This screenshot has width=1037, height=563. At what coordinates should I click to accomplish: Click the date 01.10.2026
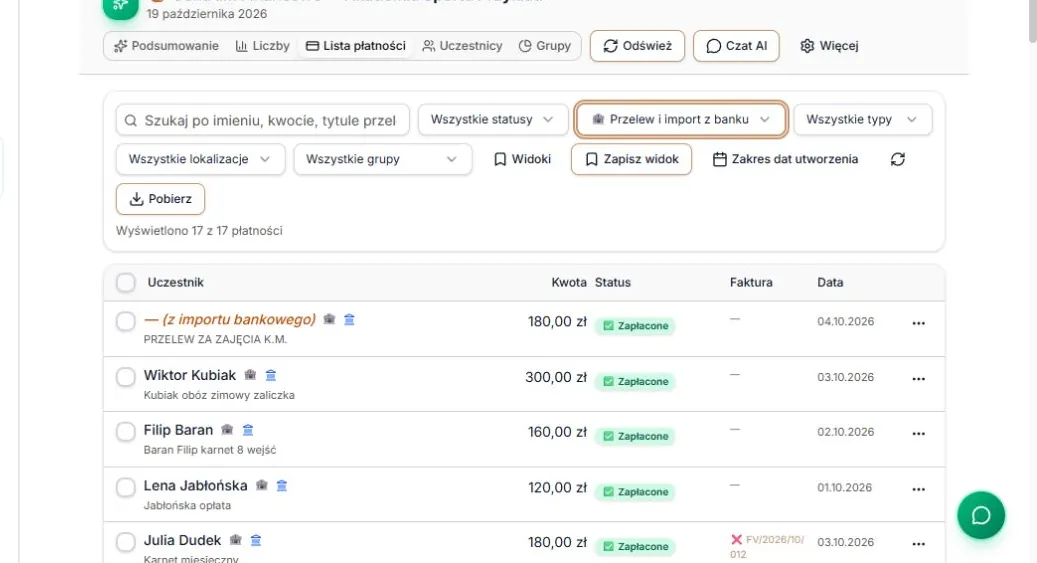point(845,488)
